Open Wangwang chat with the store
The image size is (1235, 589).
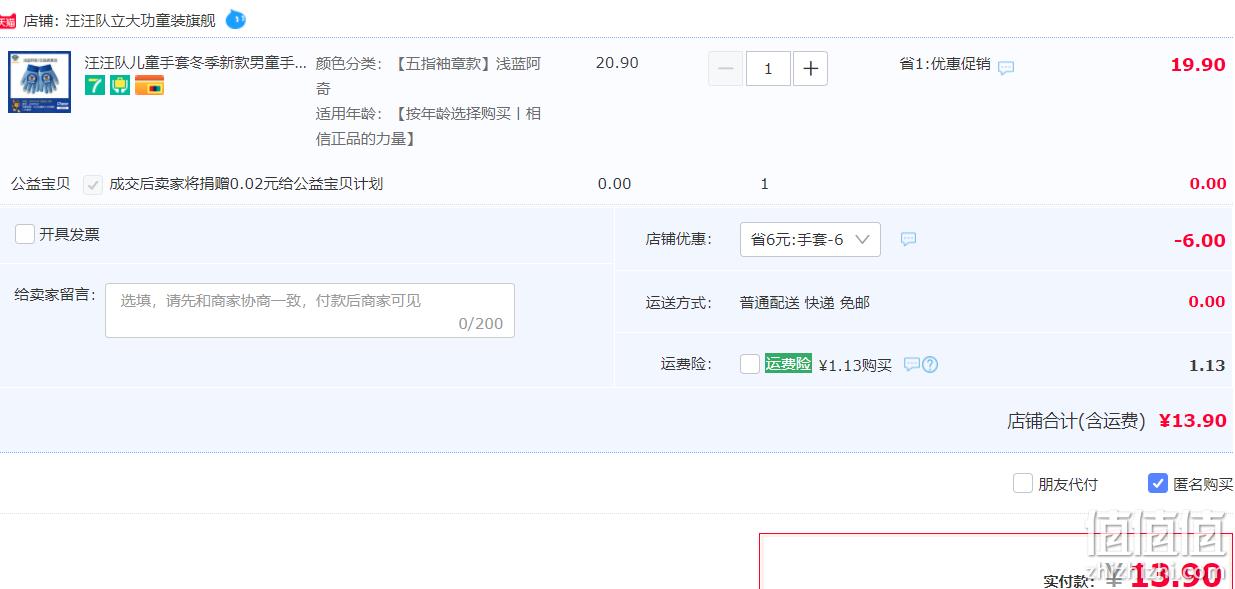236,19
